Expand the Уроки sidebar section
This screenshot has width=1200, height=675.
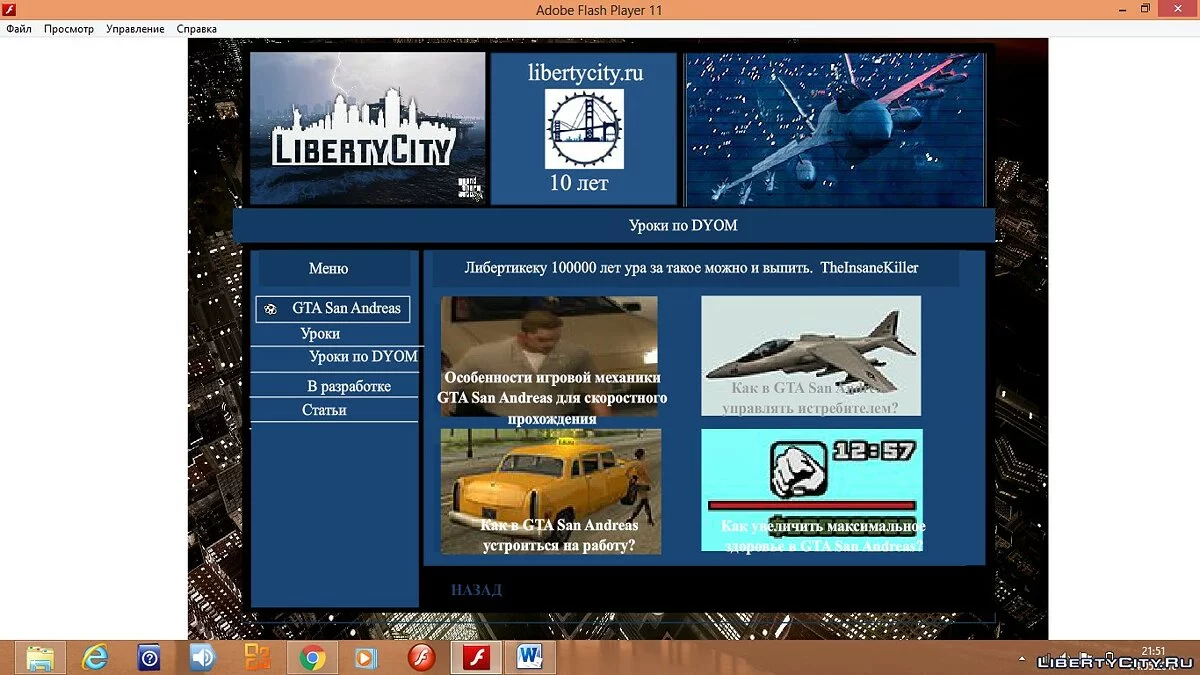pyautogui.click(x=320, y=334)
